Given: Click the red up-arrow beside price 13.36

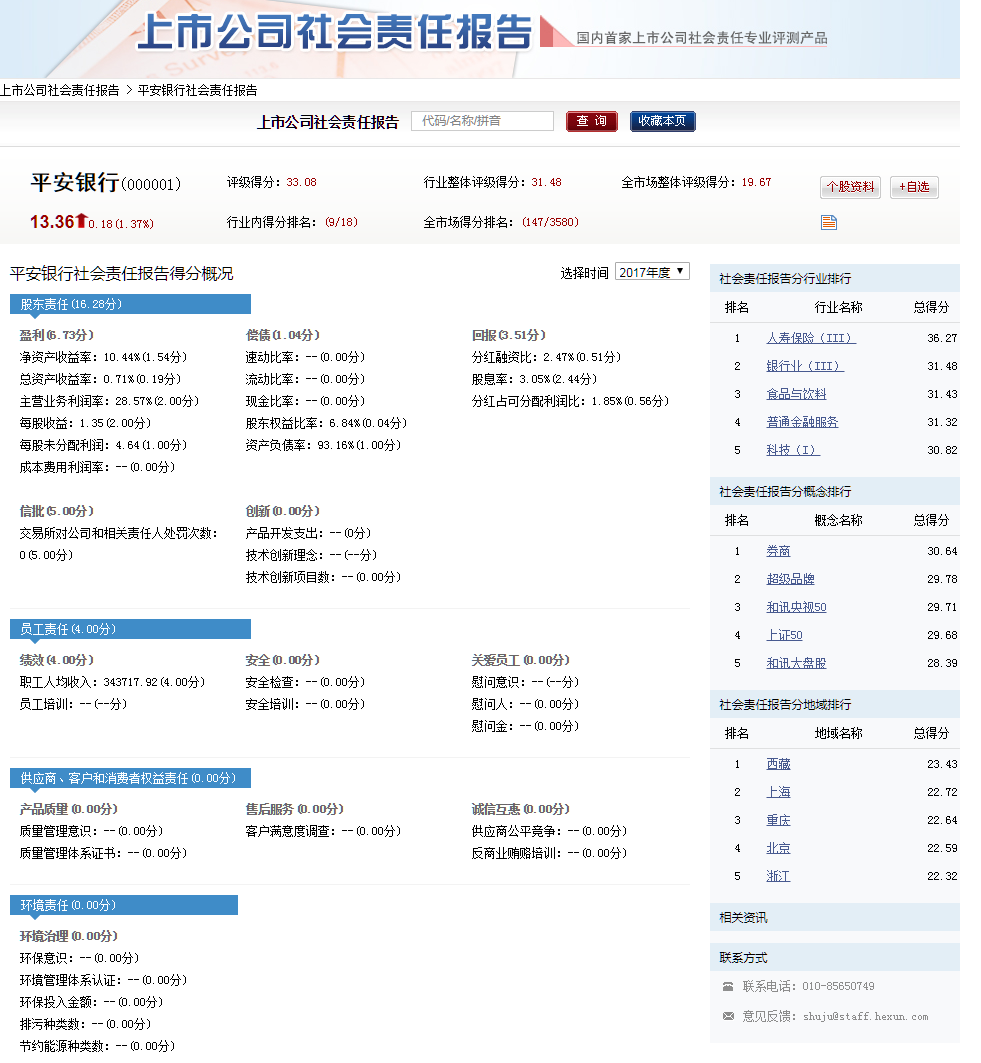Looking at the screenshot, I should click(x=81, y=220).
